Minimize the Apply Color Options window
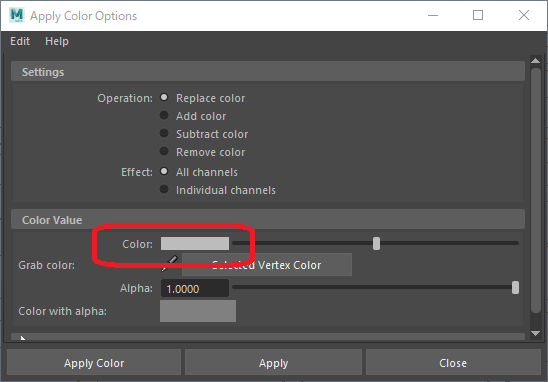548x382 pixels. (433, 15)
